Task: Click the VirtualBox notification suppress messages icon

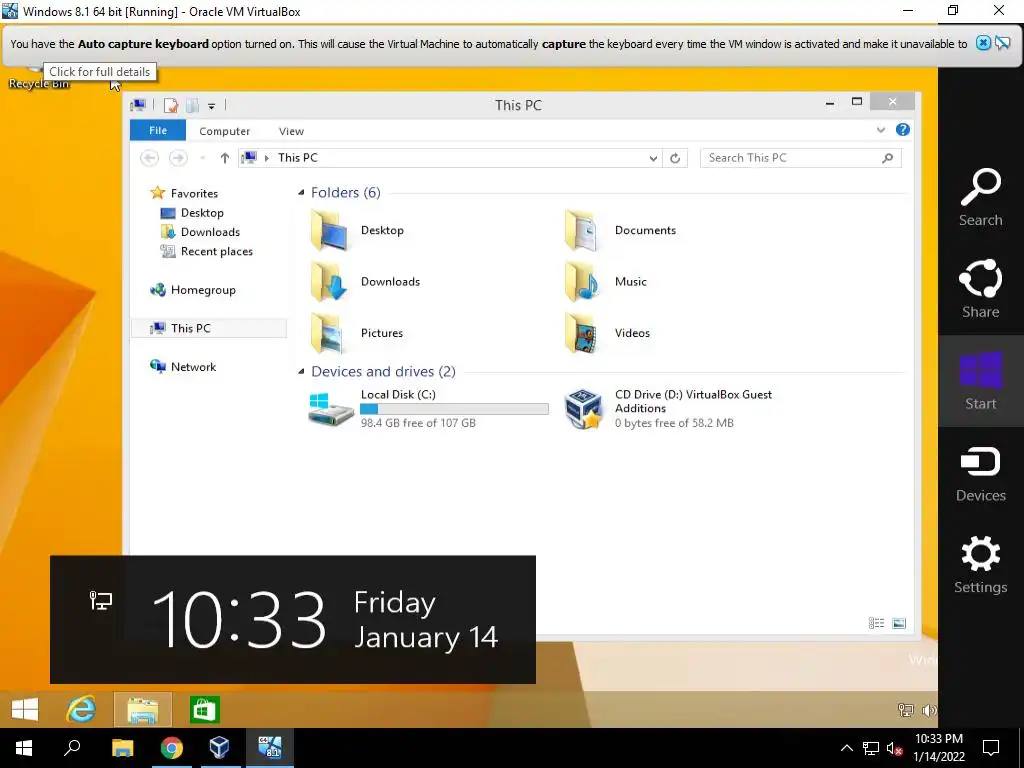Action: point(1003,43)
